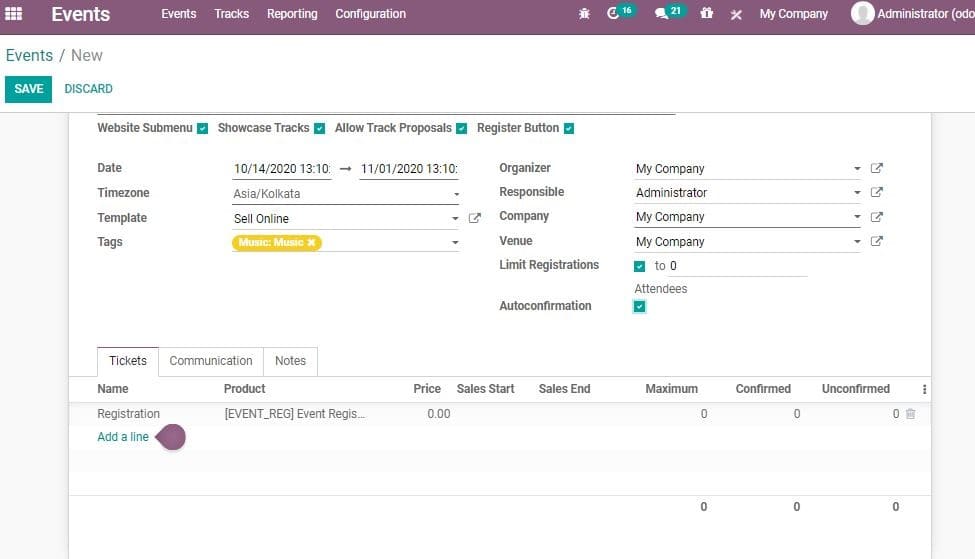This screenshot has height=559, width=975.
Task: Open Company external link icon
Action: [877, 217]
